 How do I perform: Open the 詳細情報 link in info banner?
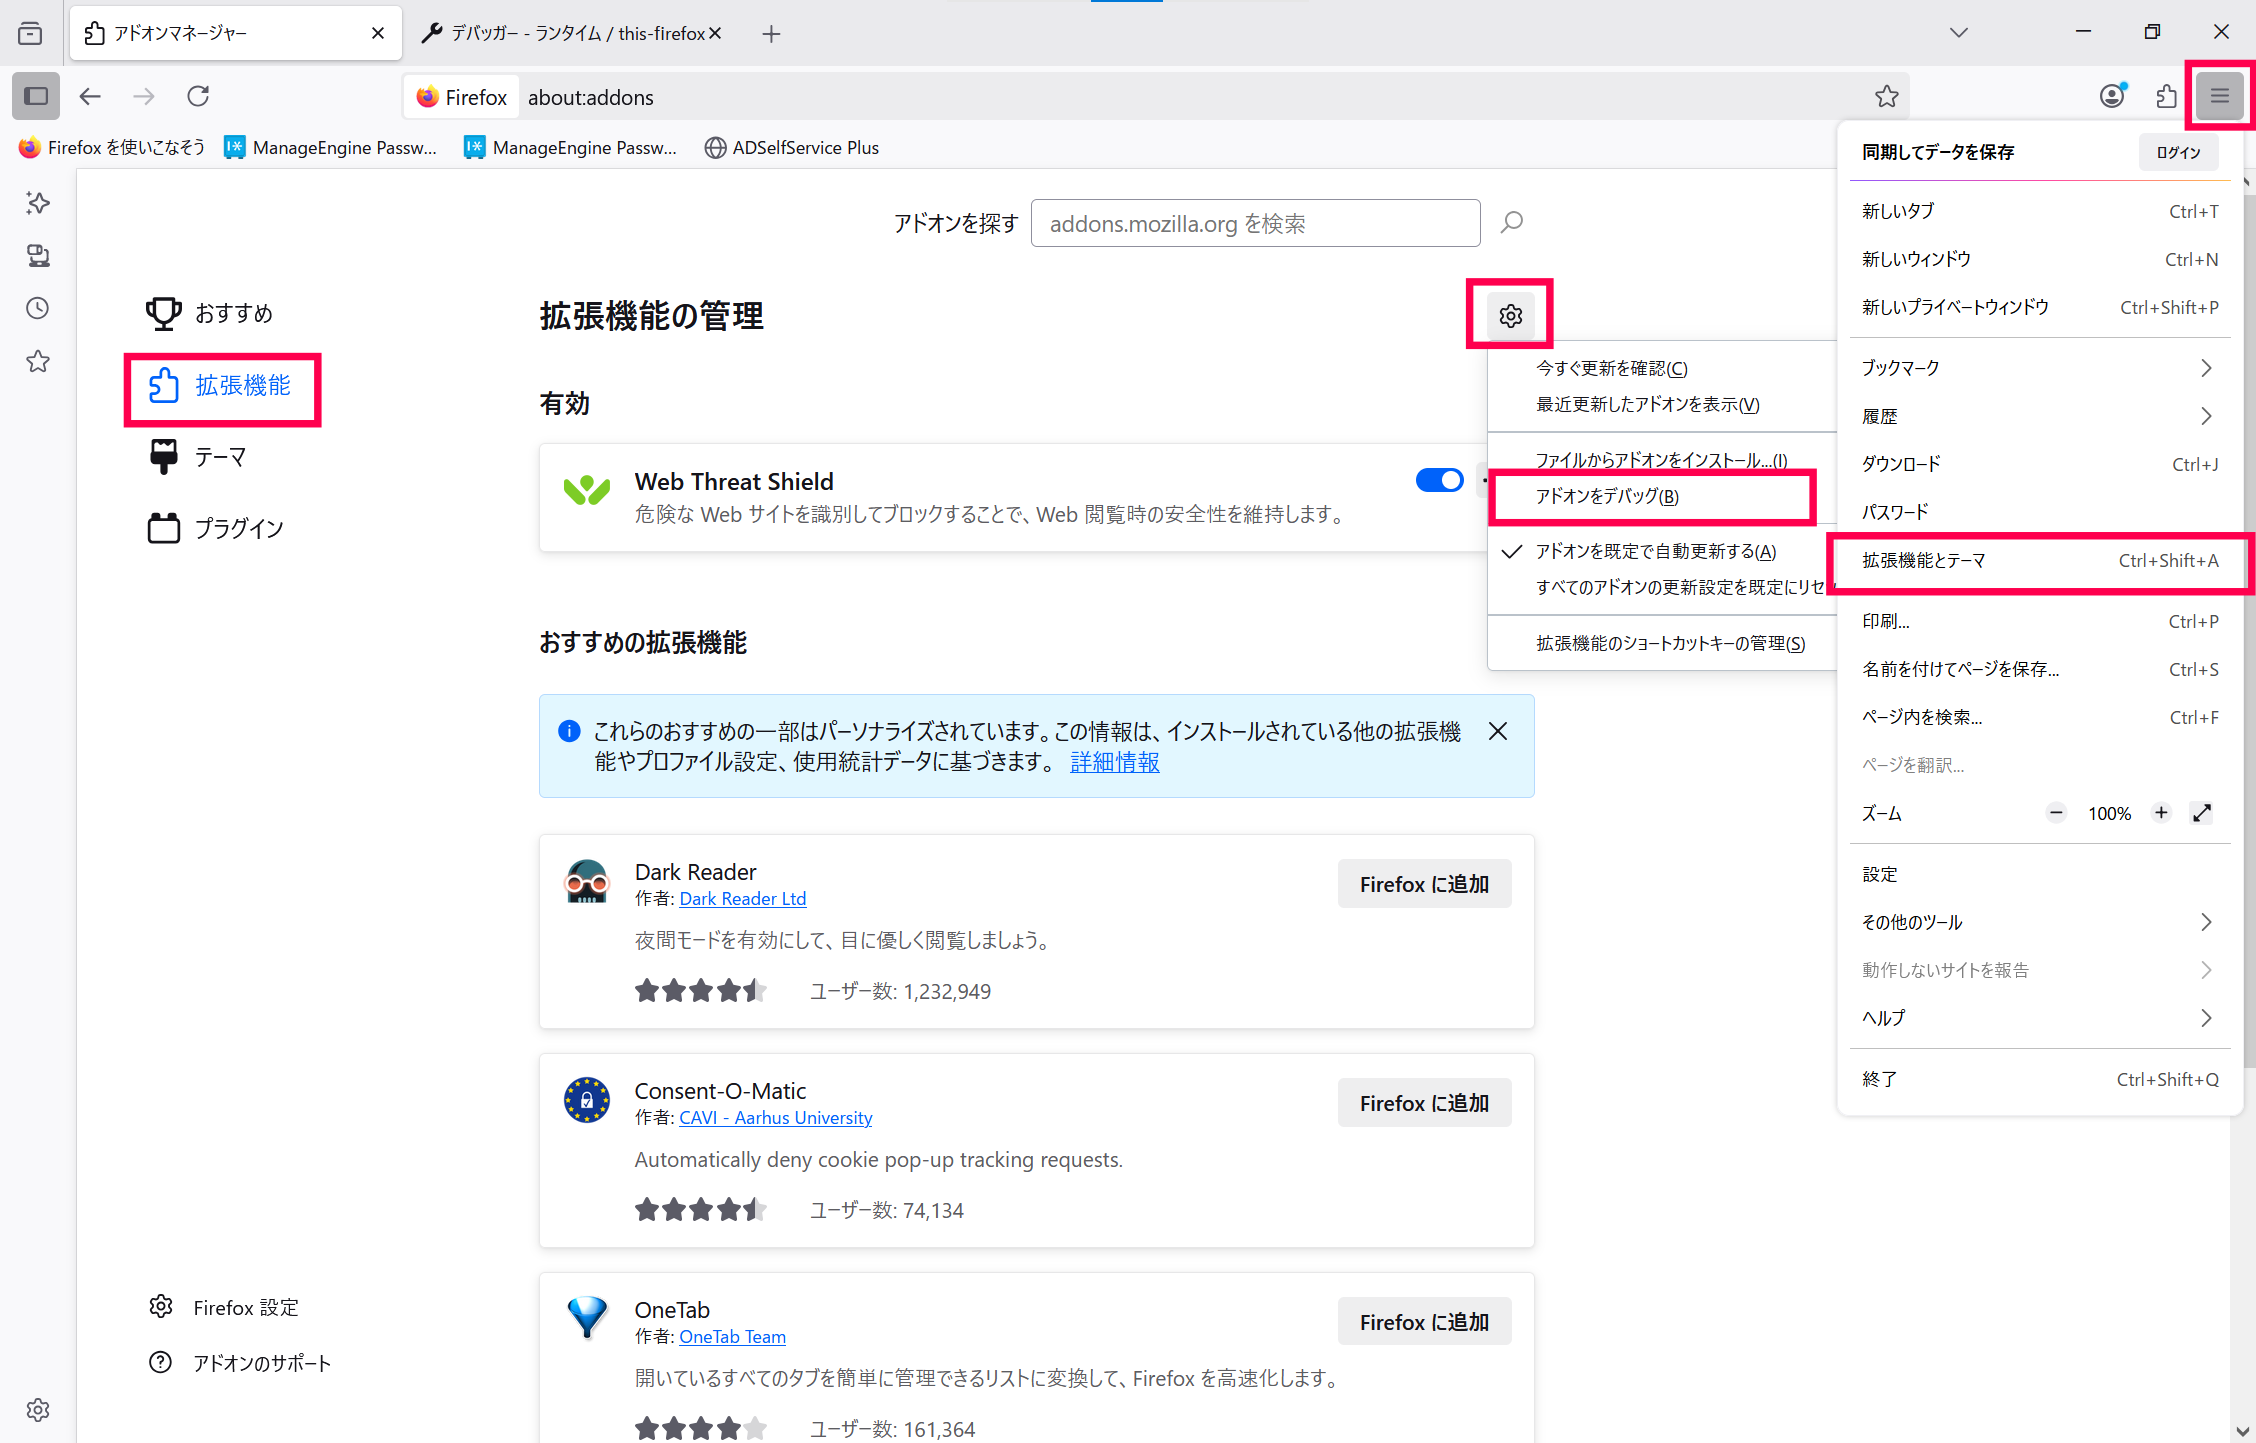coord(1114,762)
